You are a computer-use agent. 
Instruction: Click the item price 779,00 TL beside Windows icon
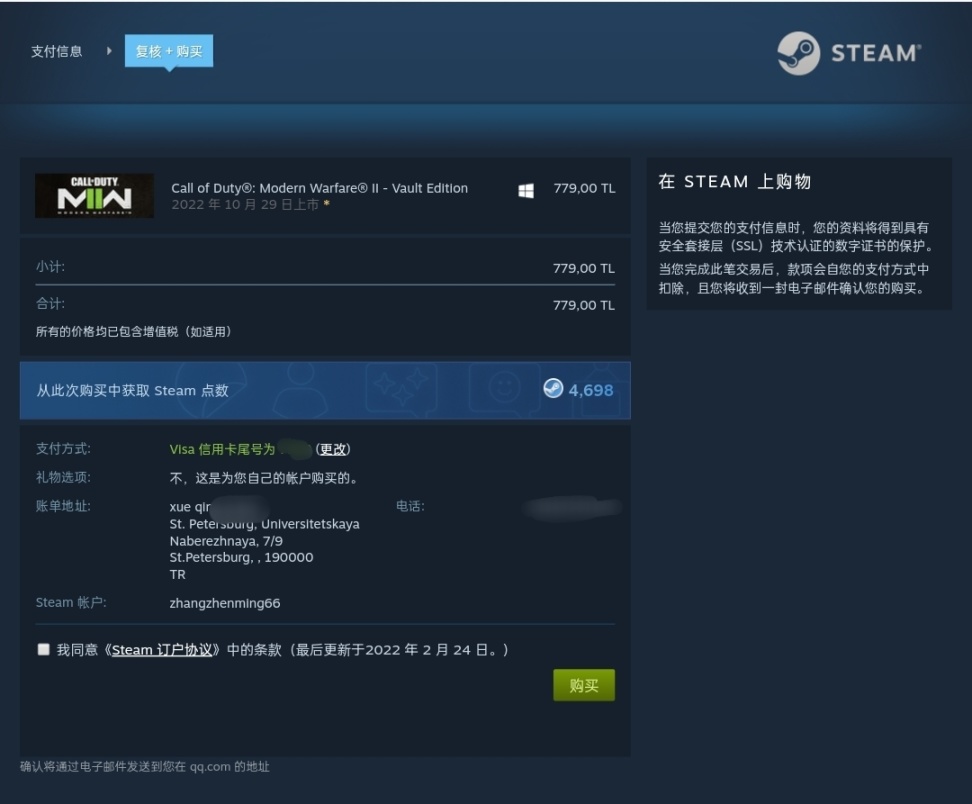coord(585,188)
